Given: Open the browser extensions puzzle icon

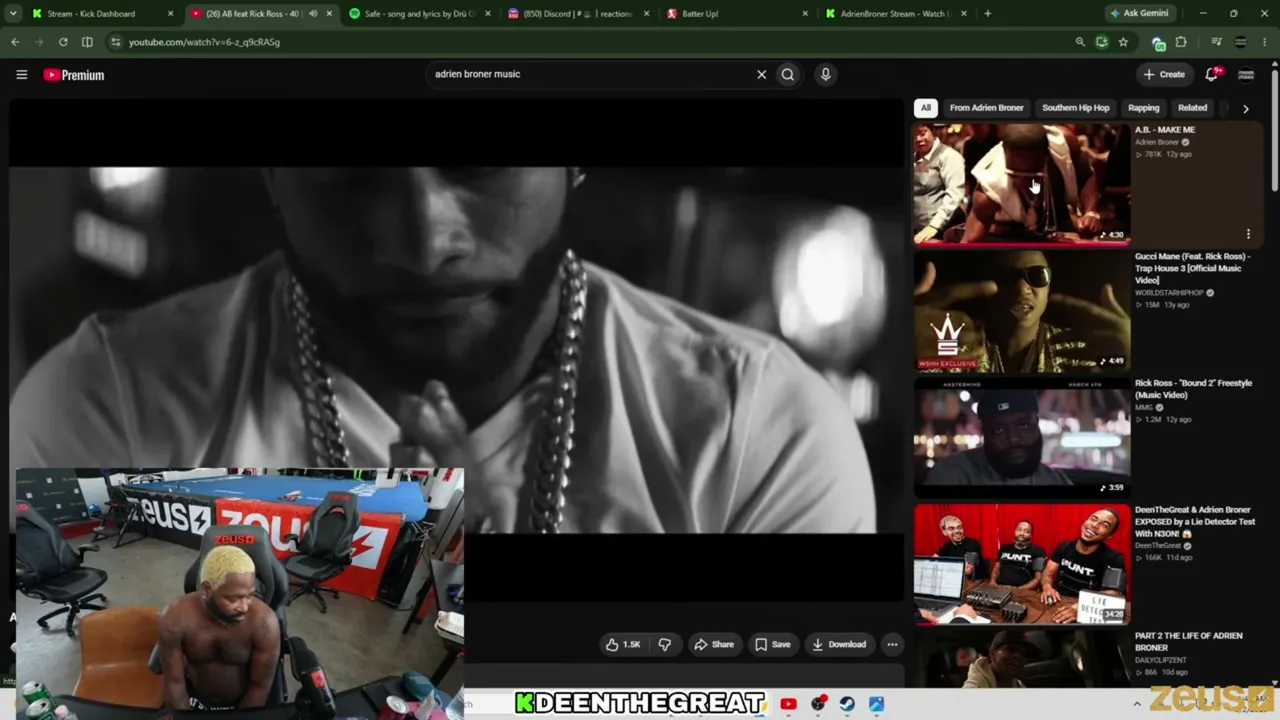Looking at the screenshot, I should pos(1181,42).
